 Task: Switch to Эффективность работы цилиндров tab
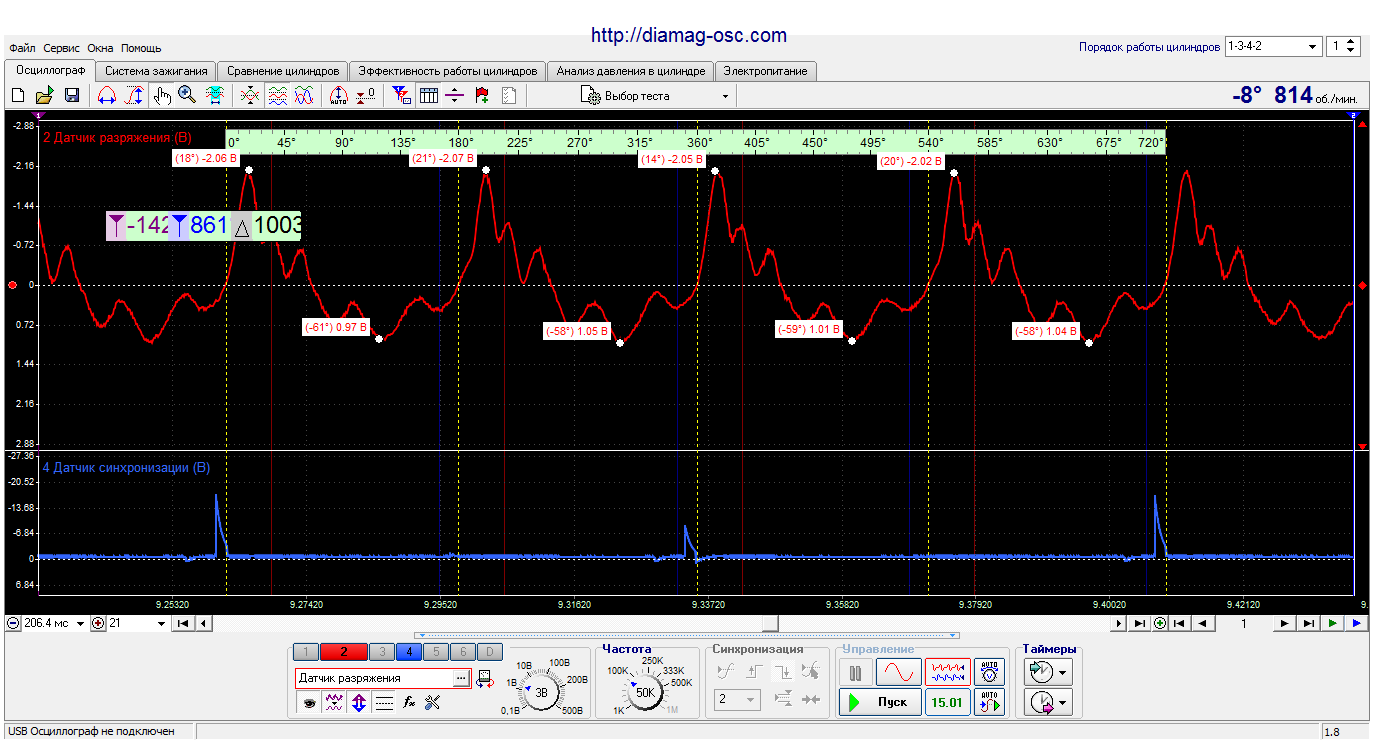click(448, 71)
